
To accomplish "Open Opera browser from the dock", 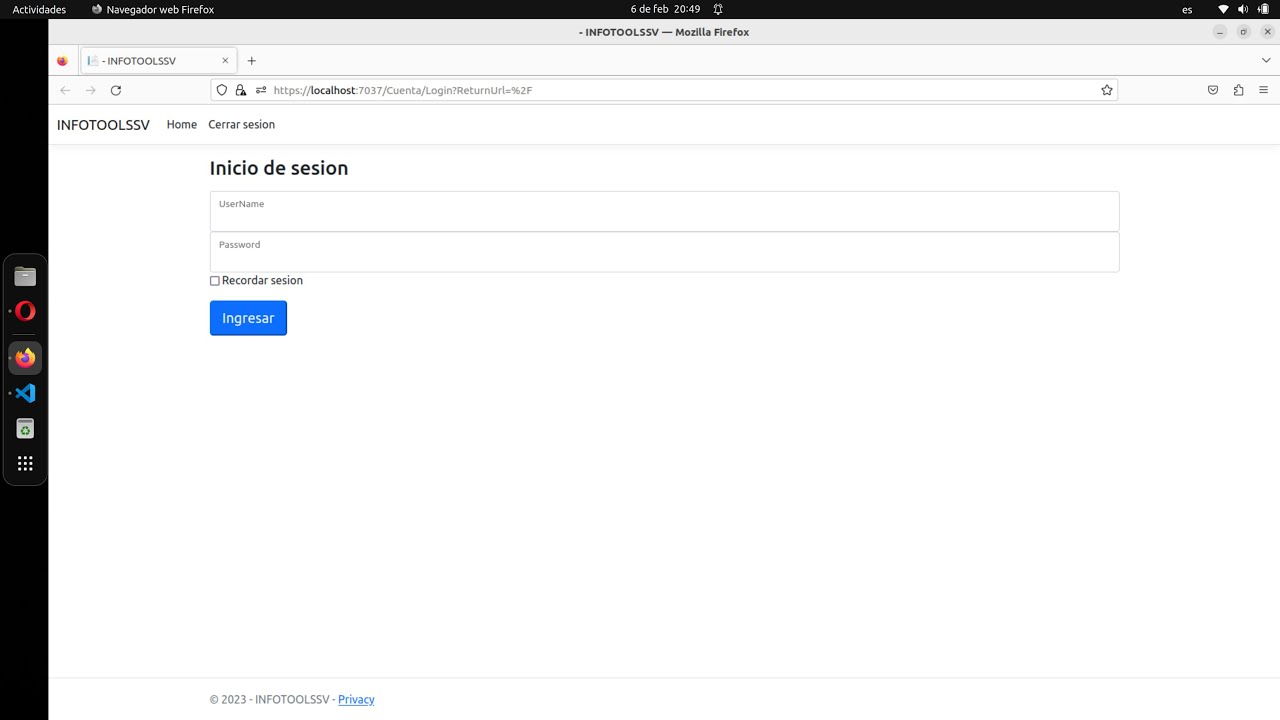I will click(x=25, y=312).
